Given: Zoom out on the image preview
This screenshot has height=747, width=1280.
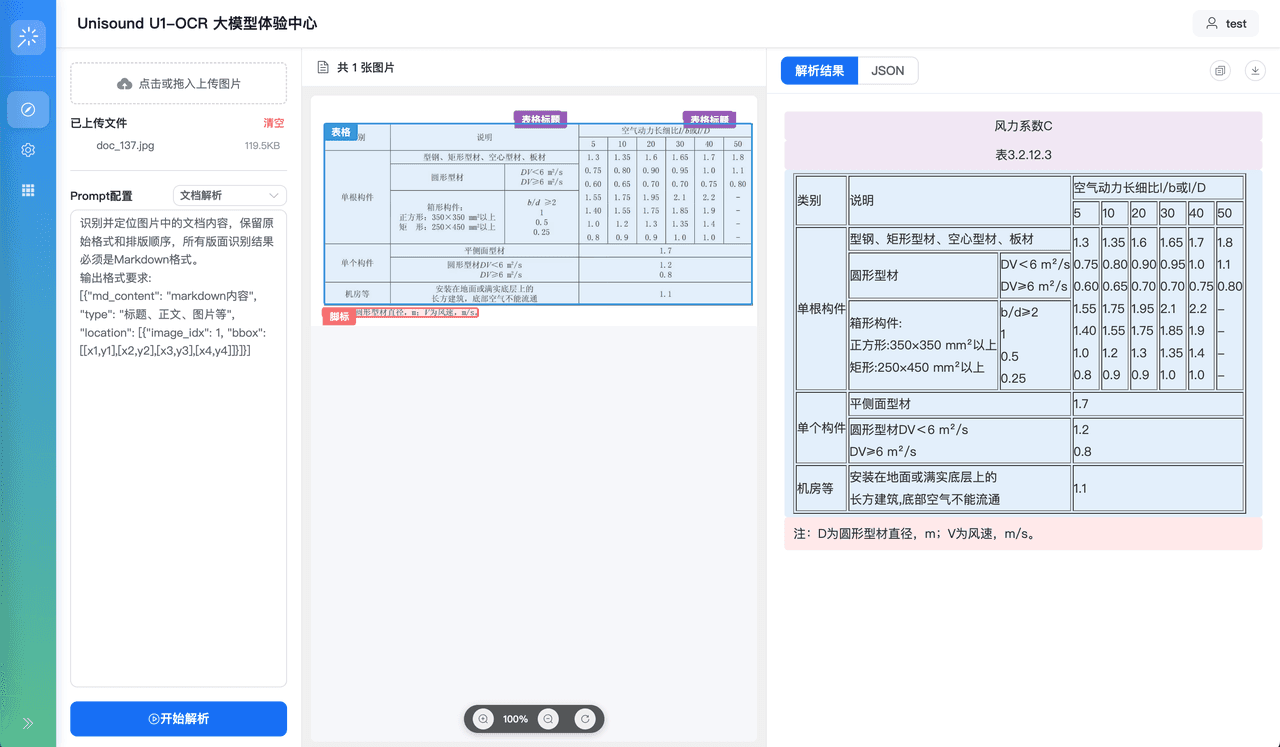Looking at the screenshot, I should [547, 718].
